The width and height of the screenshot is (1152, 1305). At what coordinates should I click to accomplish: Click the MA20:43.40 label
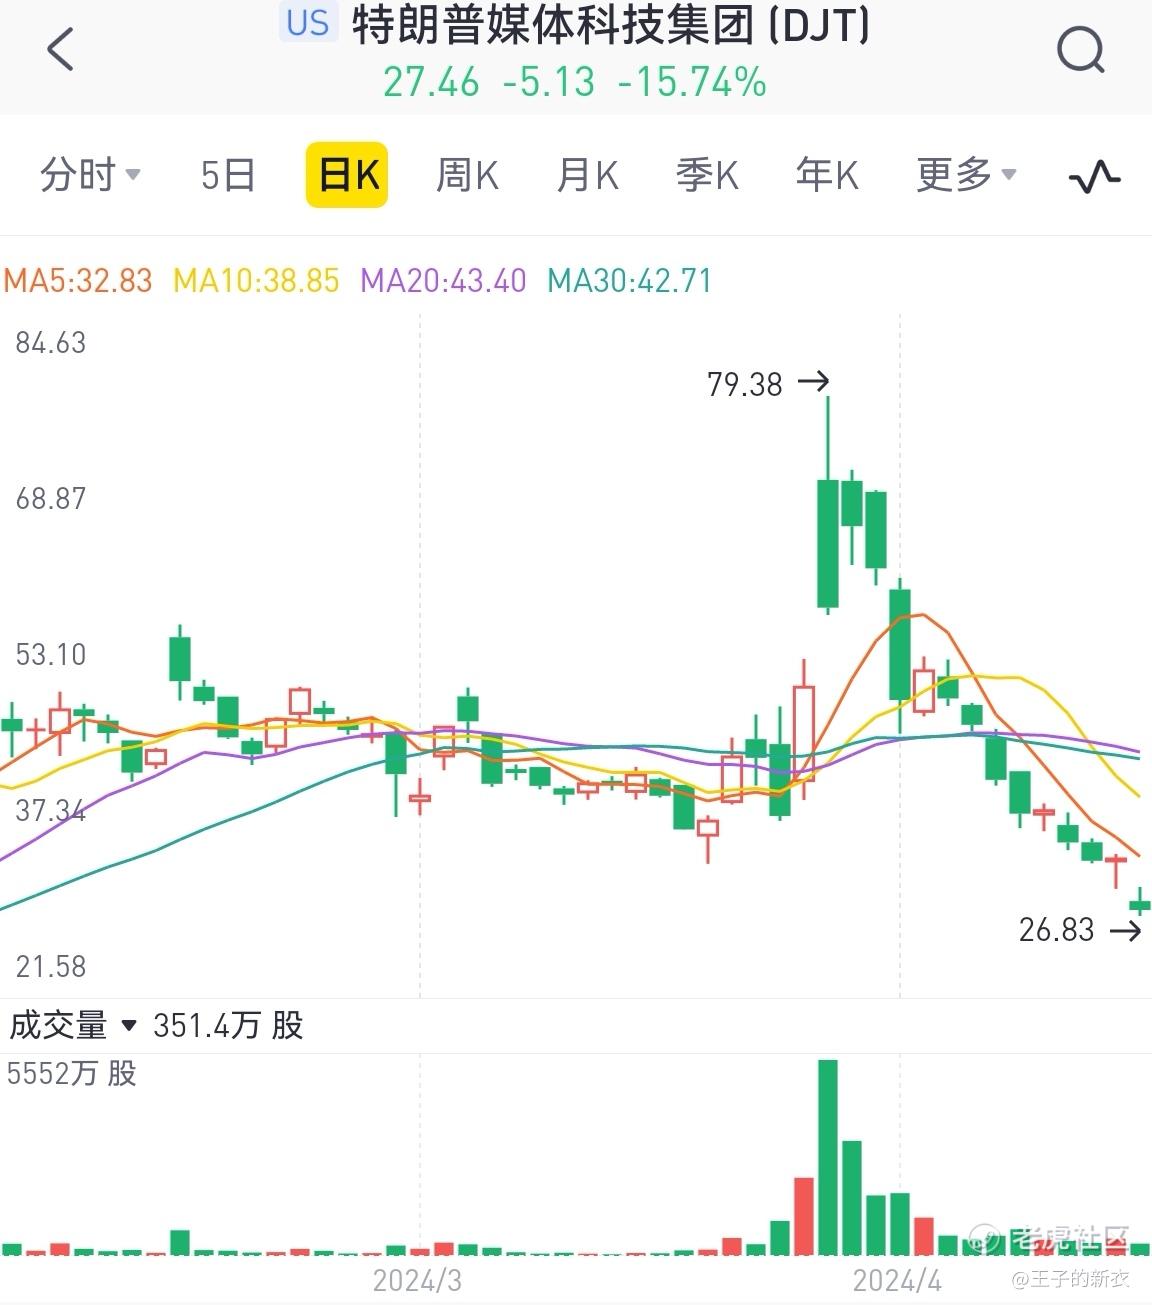click(443, 280)
